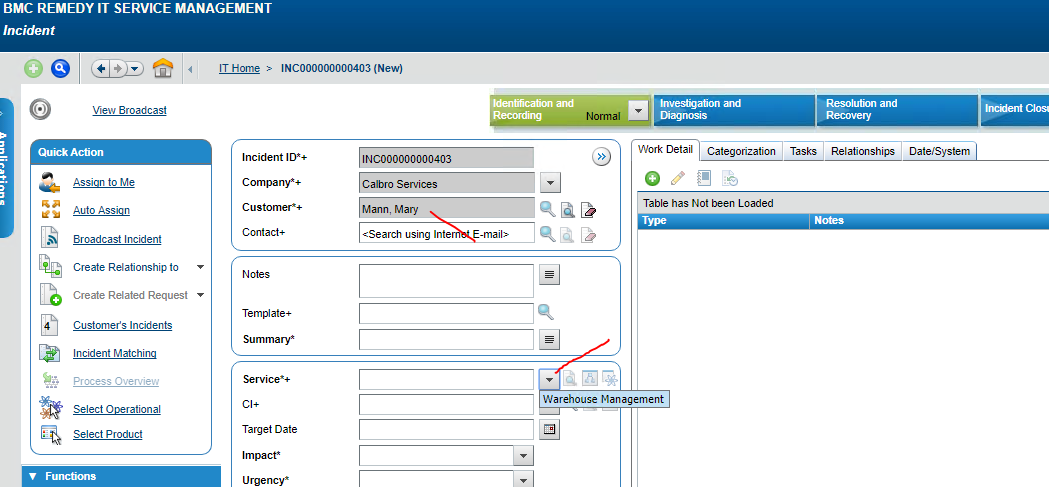Image resolution: width=1049 pixels, height=487 pixels.
Task: Click into the Contact search input field
Action: pos(447,233)
